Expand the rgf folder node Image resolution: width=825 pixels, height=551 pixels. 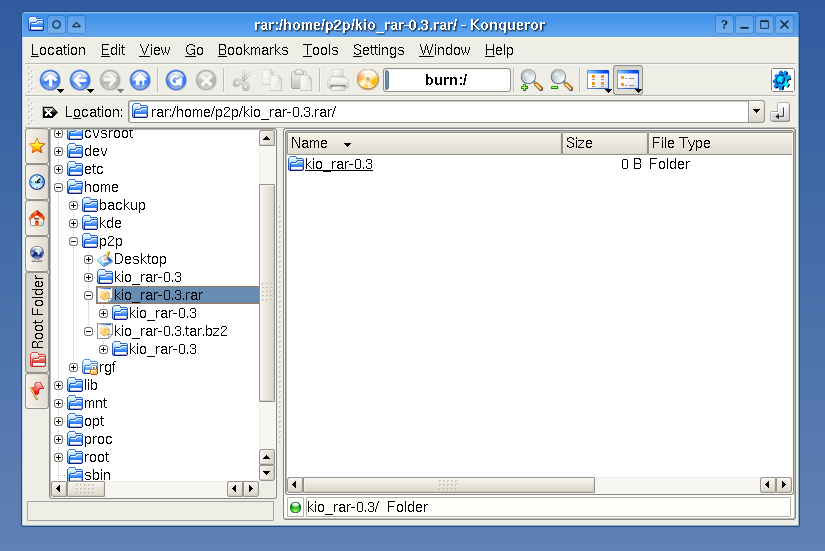click(x=74, y=367)
